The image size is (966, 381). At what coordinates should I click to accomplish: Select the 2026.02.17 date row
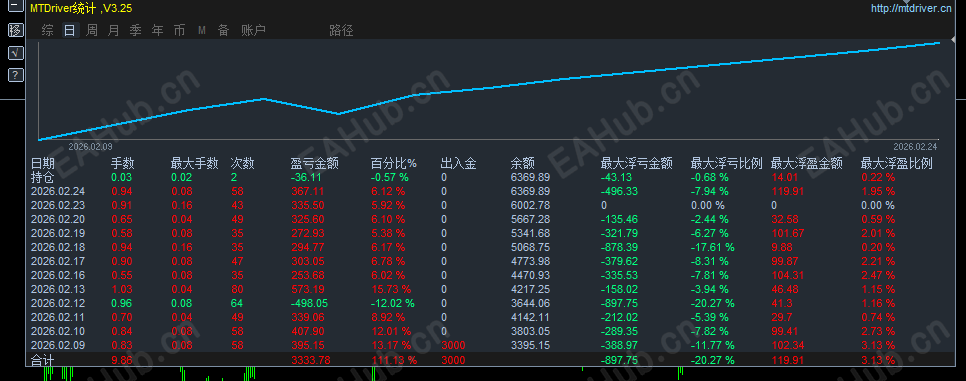tap(58, 261)
